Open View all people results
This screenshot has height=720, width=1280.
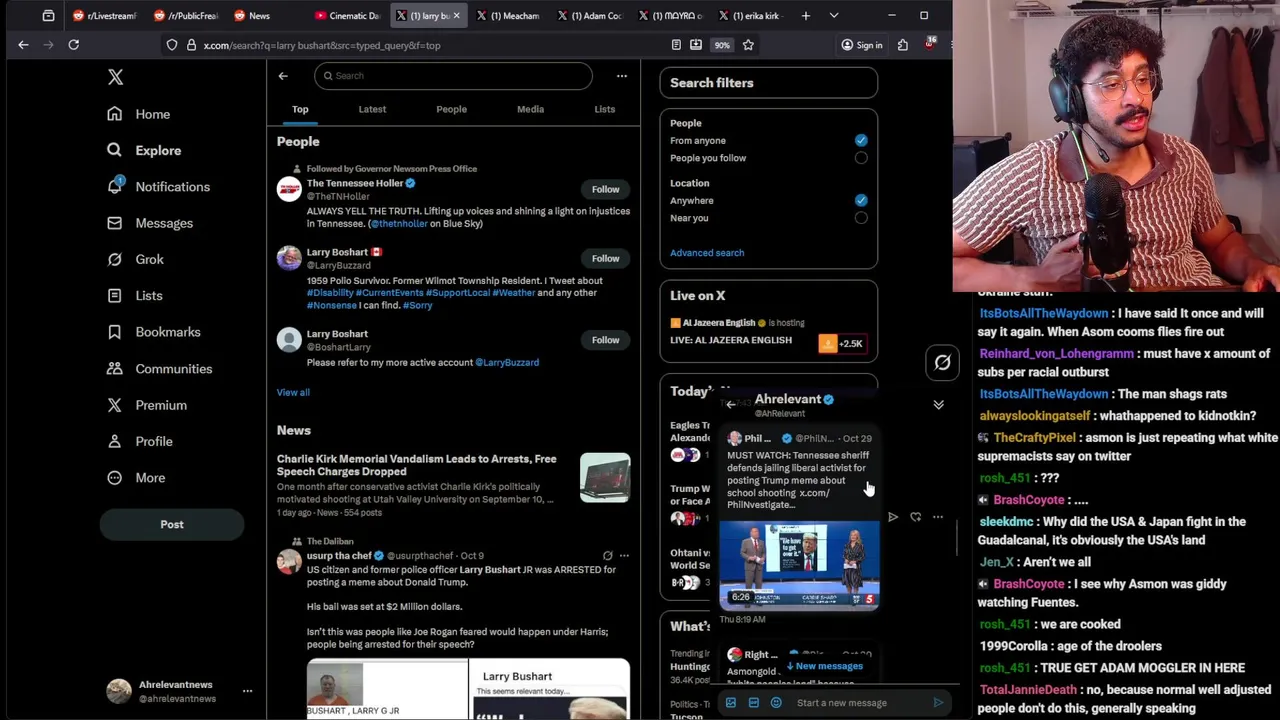[x=293, y=393]
